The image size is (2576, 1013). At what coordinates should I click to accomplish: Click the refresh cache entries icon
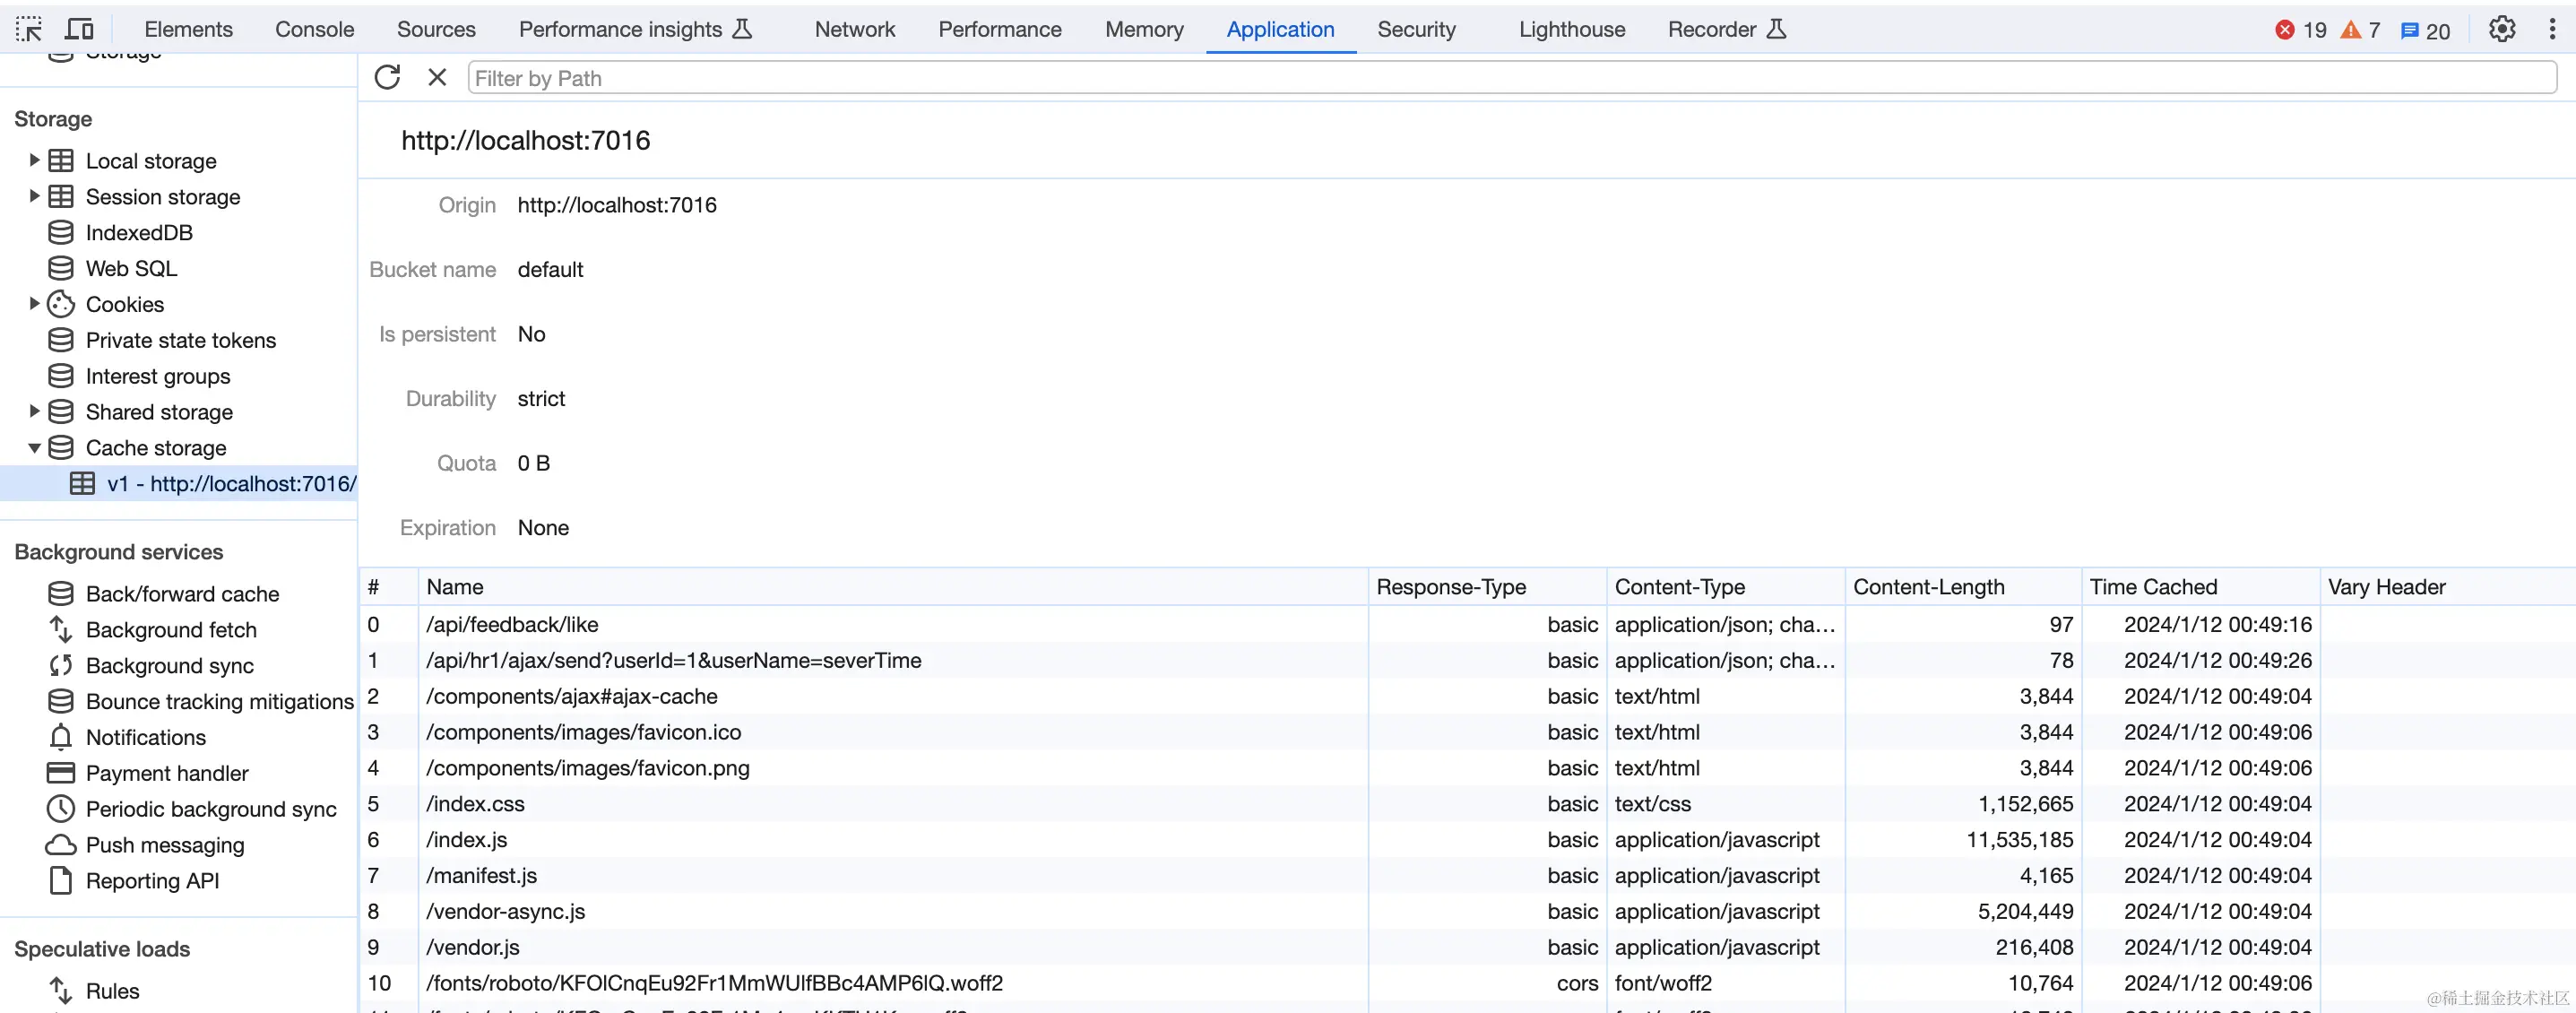pyautogui.click(x=387, y=77)
